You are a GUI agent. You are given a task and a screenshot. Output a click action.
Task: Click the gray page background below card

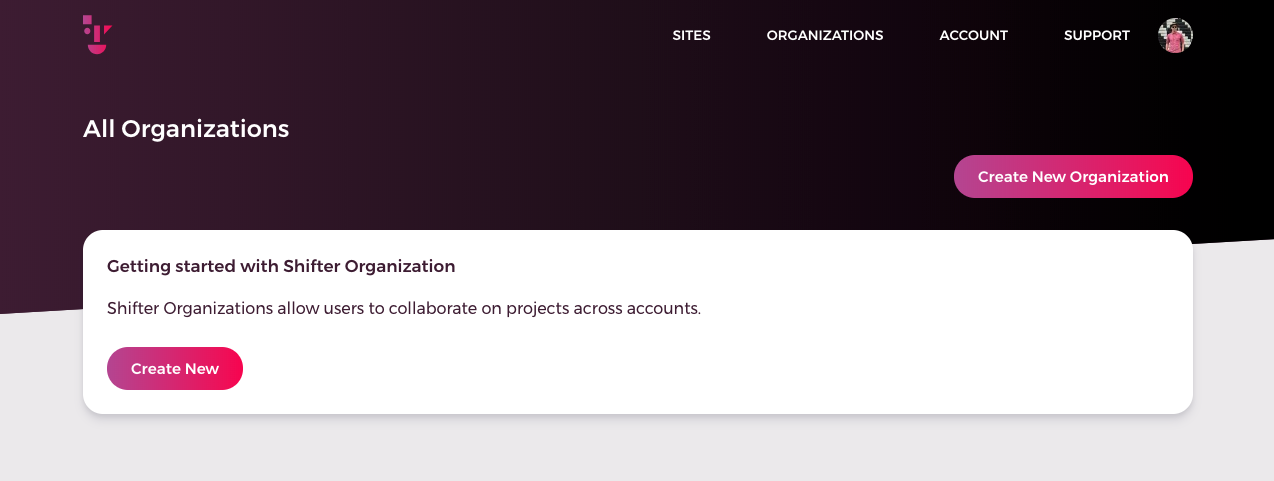point(640,450)
